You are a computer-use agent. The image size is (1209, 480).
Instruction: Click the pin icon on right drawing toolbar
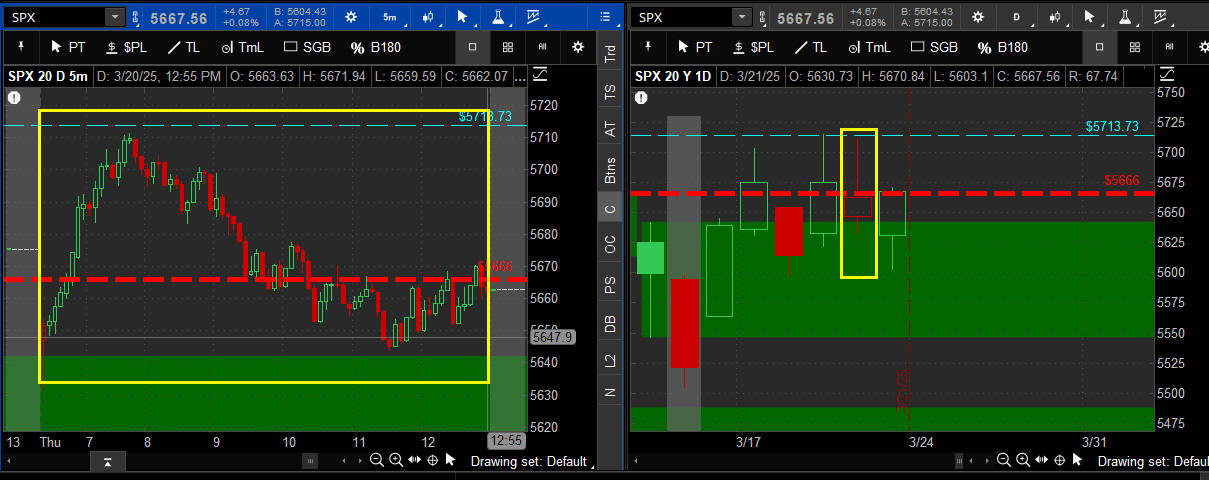pyautogui.click(x=646, y=47)
